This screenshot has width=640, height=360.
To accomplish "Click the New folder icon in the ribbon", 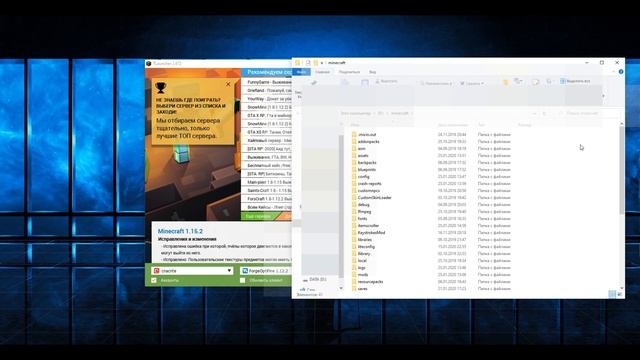I will [505, 83].
